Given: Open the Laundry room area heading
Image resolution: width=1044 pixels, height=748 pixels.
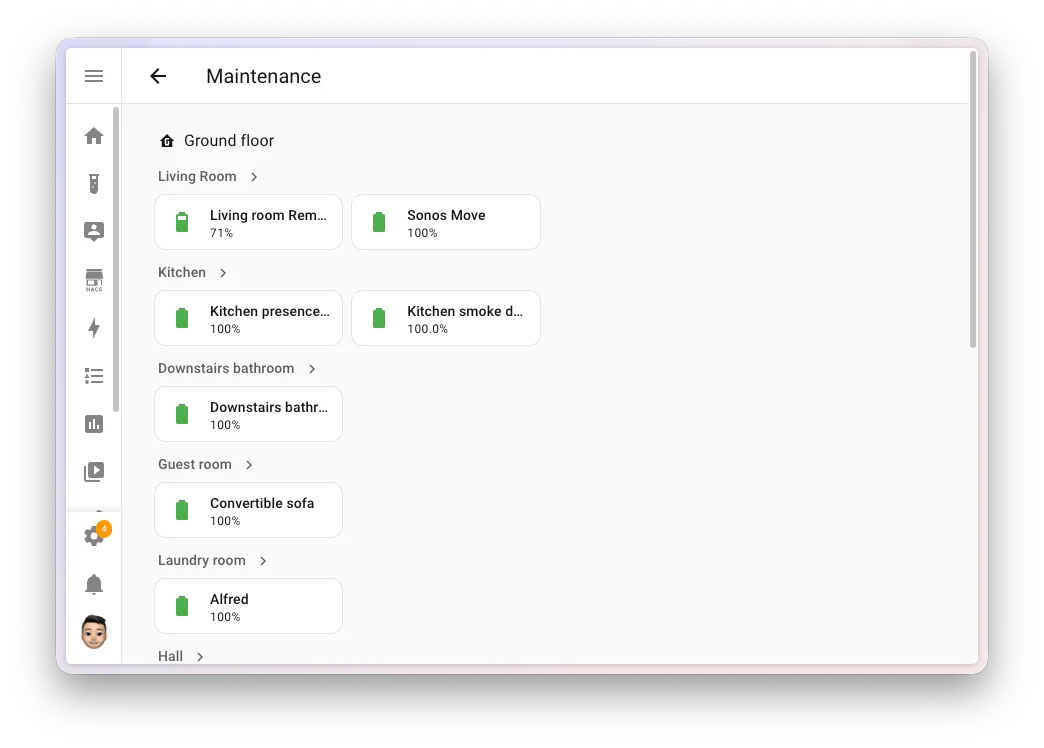Looking at the screenshot, I should coord(202,560).
